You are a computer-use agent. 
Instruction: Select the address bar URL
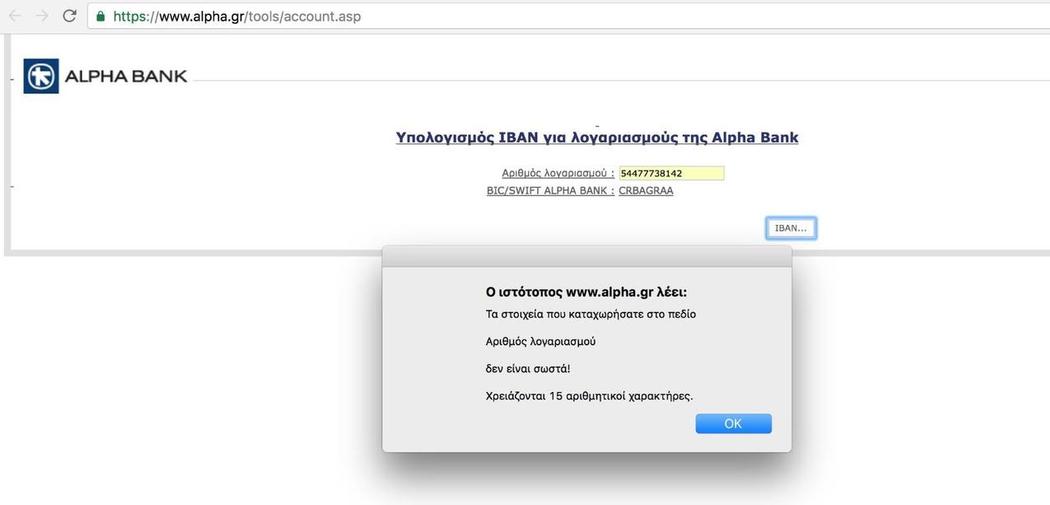237,16
